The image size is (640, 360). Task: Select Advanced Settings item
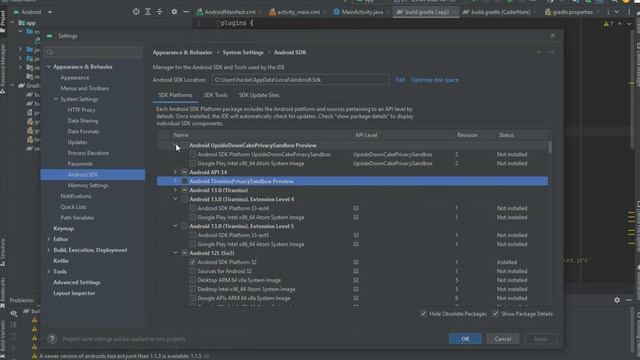[x=77, y=282]
